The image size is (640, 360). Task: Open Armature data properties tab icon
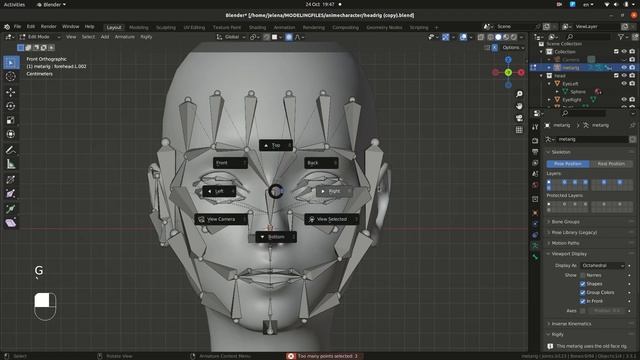pyautogui.click(x=535, y=246)
